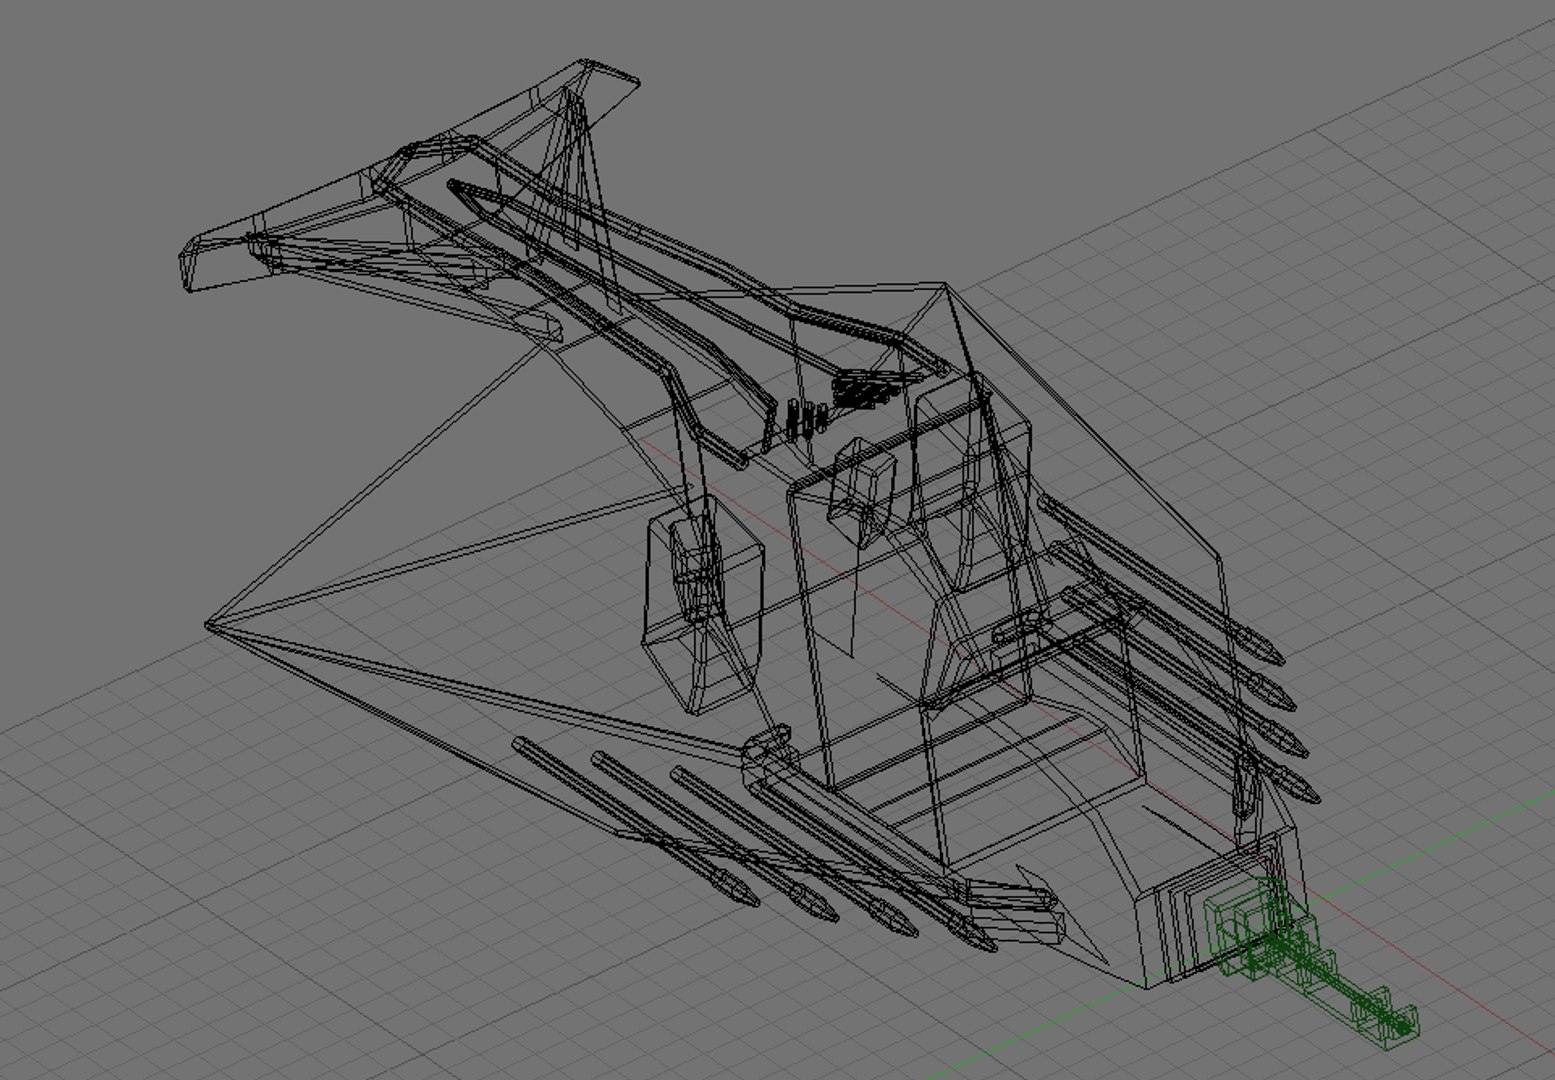Select the large wireframe tail wing of the ship
Screen dimensions: 1555x1080
coord(408,176)
